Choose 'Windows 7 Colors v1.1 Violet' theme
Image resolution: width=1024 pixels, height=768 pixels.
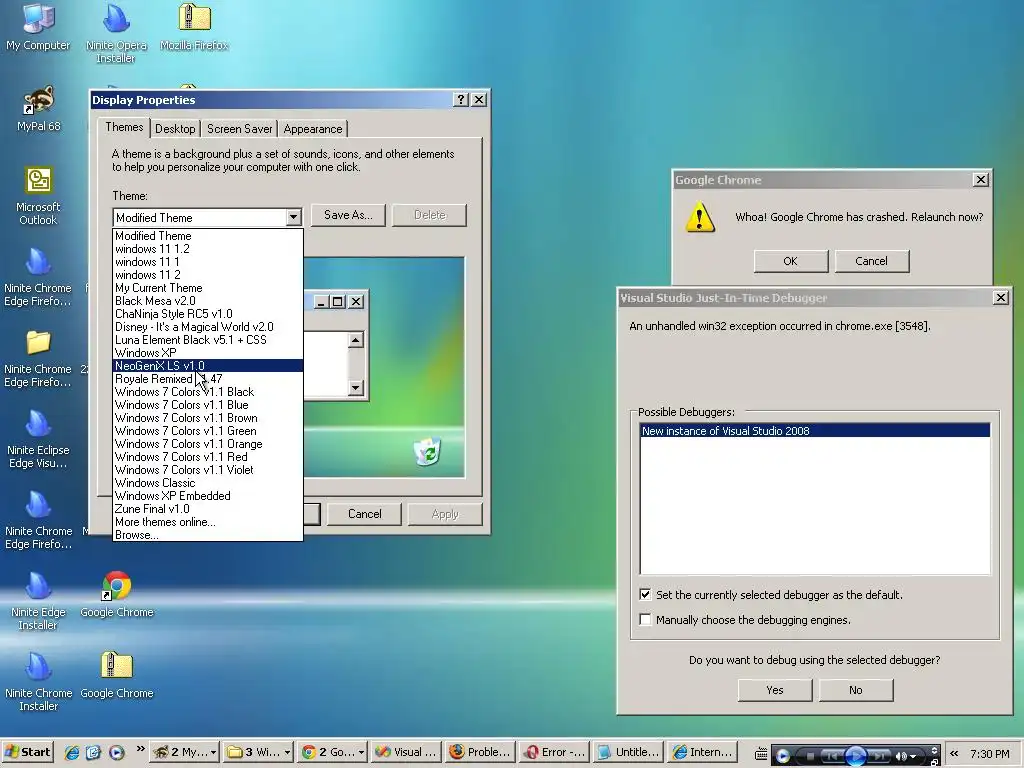[208, 470]
